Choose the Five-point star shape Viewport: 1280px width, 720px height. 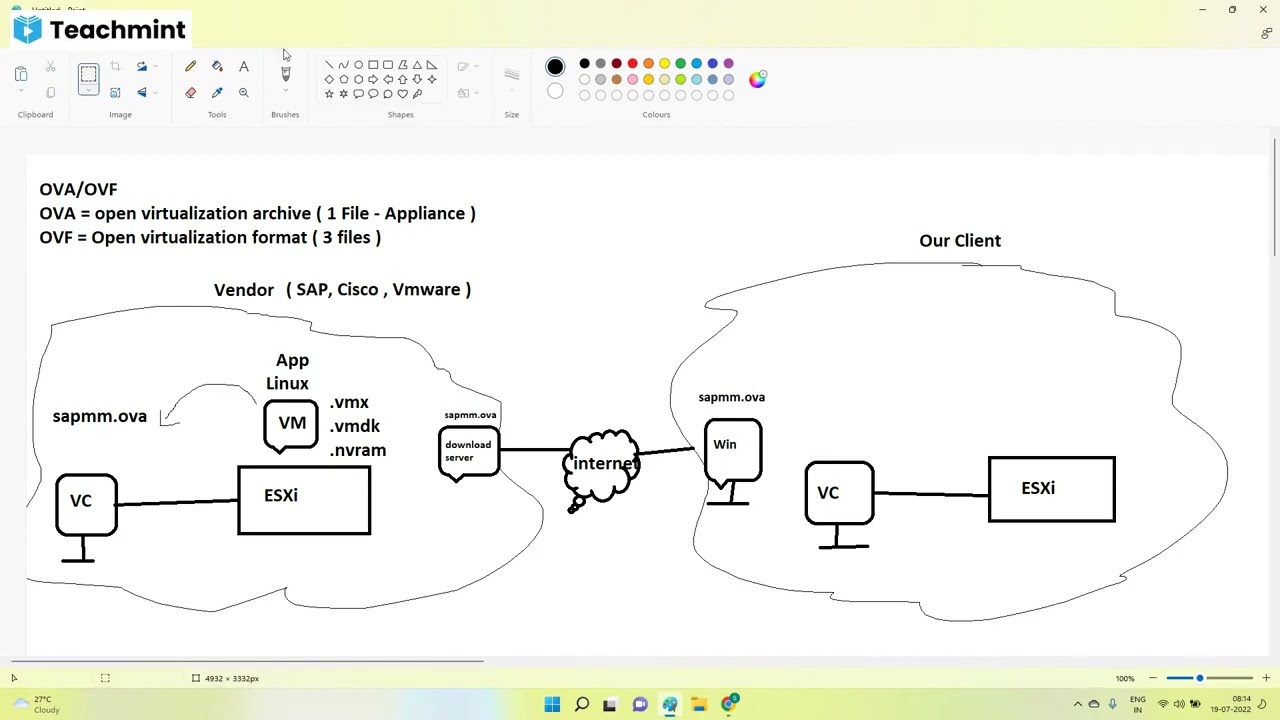click(329, 94)
